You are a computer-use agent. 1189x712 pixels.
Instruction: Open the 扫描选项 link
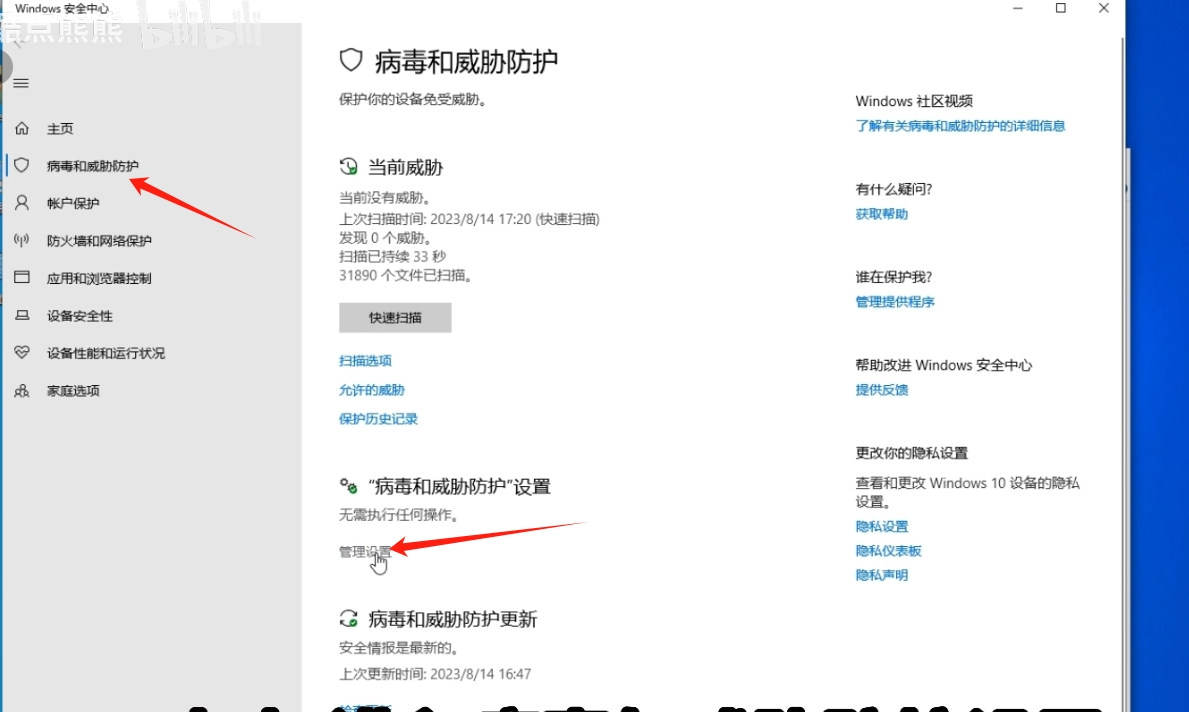[x=365, y=361]
